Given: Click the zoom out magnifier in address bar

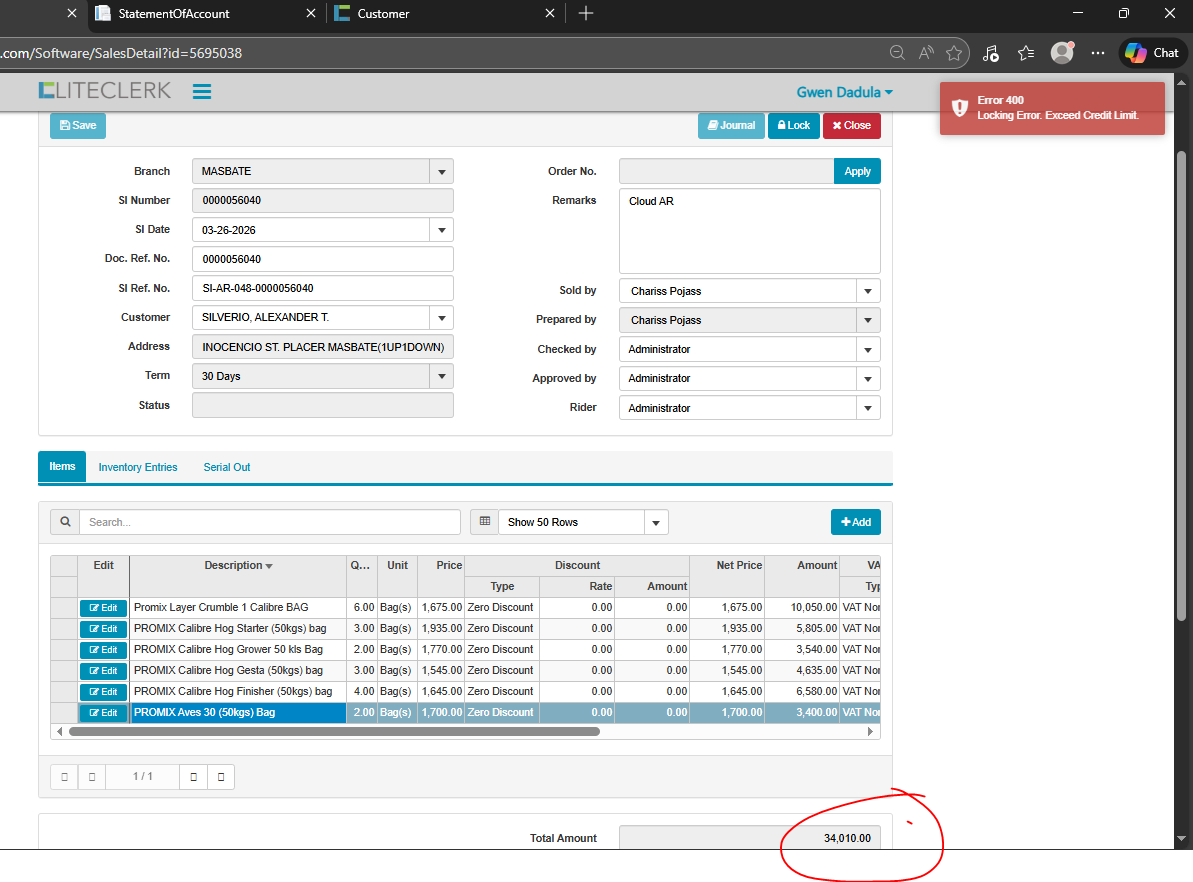Looking at the screenshot, I should (897, 53).
